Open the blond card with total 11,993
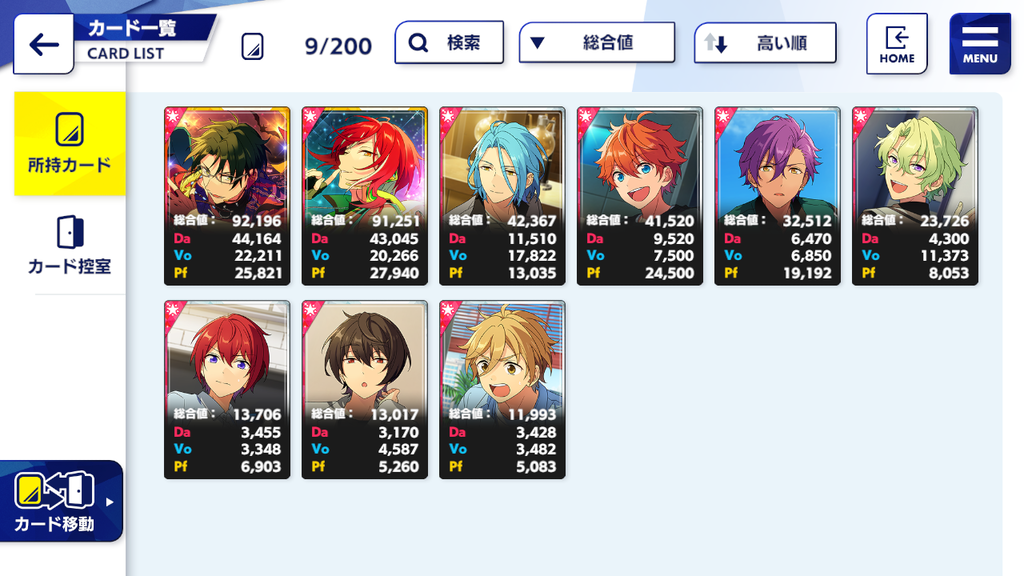The width and height of the screenshot is (1024, 576). (502, 390)
